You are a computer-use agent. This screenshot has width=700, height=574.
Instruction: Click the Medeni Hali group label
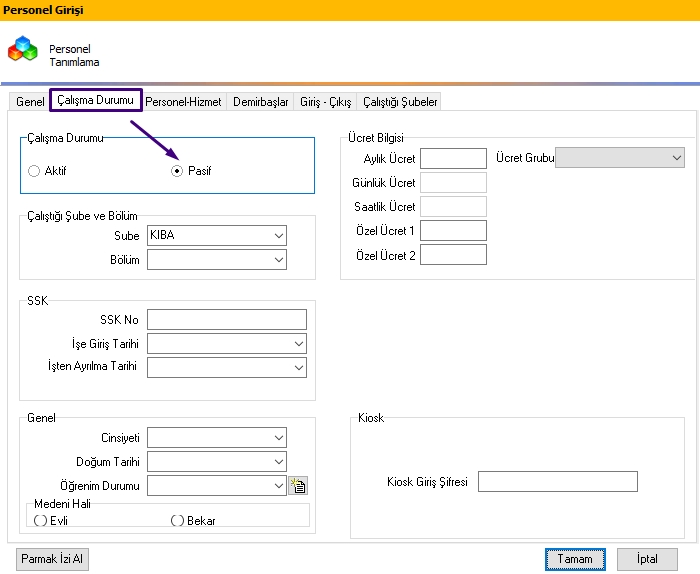coord(62,504)
